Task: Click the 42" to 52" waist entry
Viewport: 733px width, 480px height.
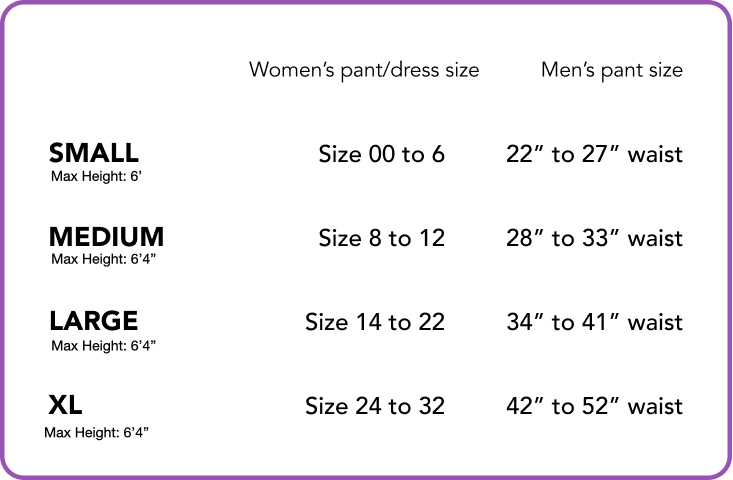Action: click(x=594, y=407)
